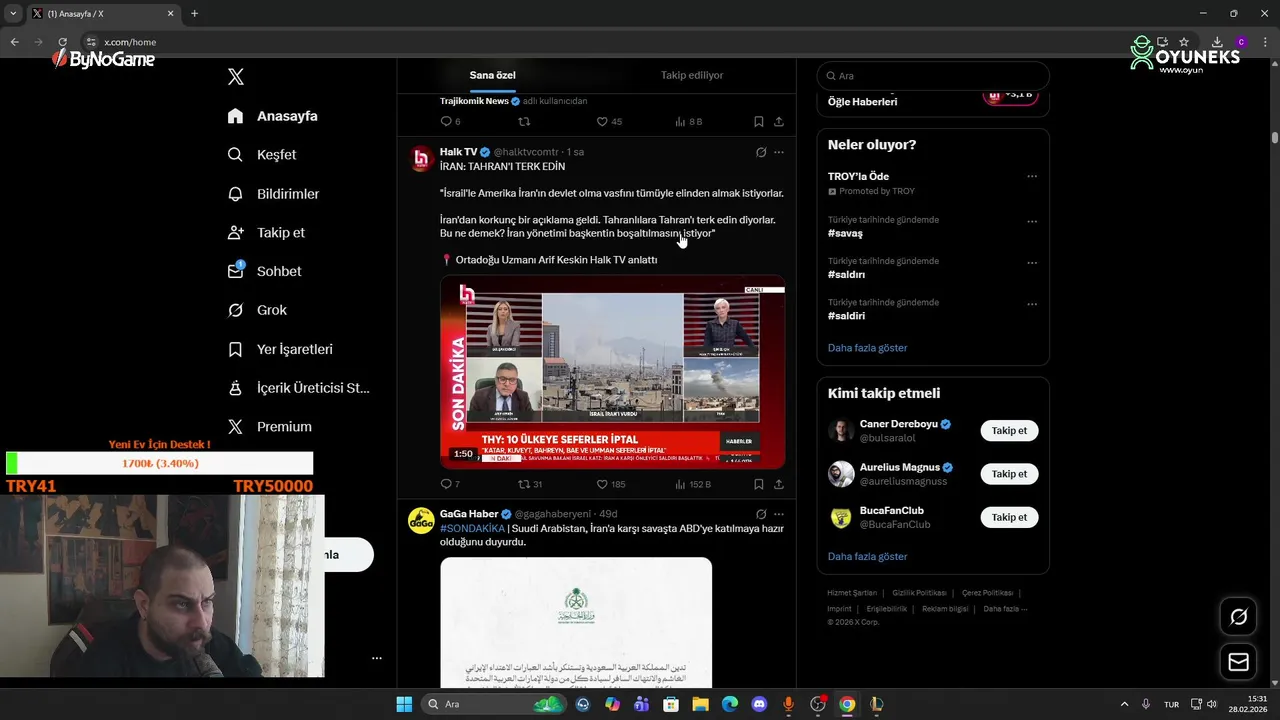This screenshot has height=720, width=1280.
Task: Open more options on Halk TV post
Action: point(779,152)
